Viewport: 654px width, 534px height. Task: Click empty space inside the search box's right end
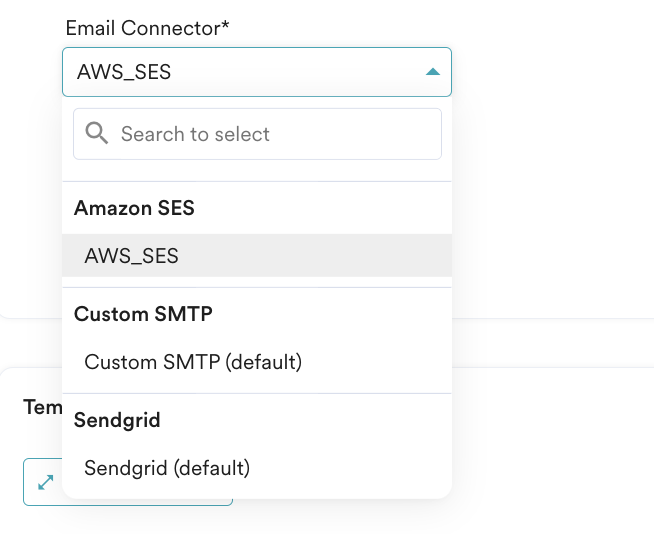click(410, 134)
